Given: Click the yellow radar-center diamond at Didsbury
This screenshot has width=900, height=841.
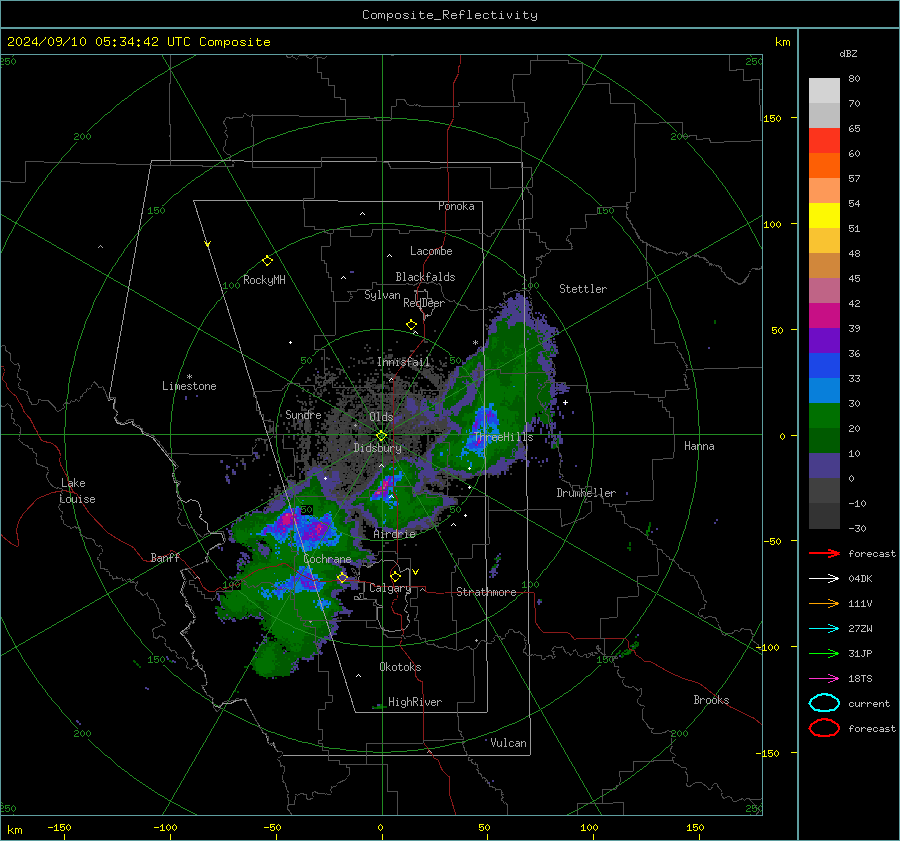Looking at the screenshot, I should click(381, 436).
